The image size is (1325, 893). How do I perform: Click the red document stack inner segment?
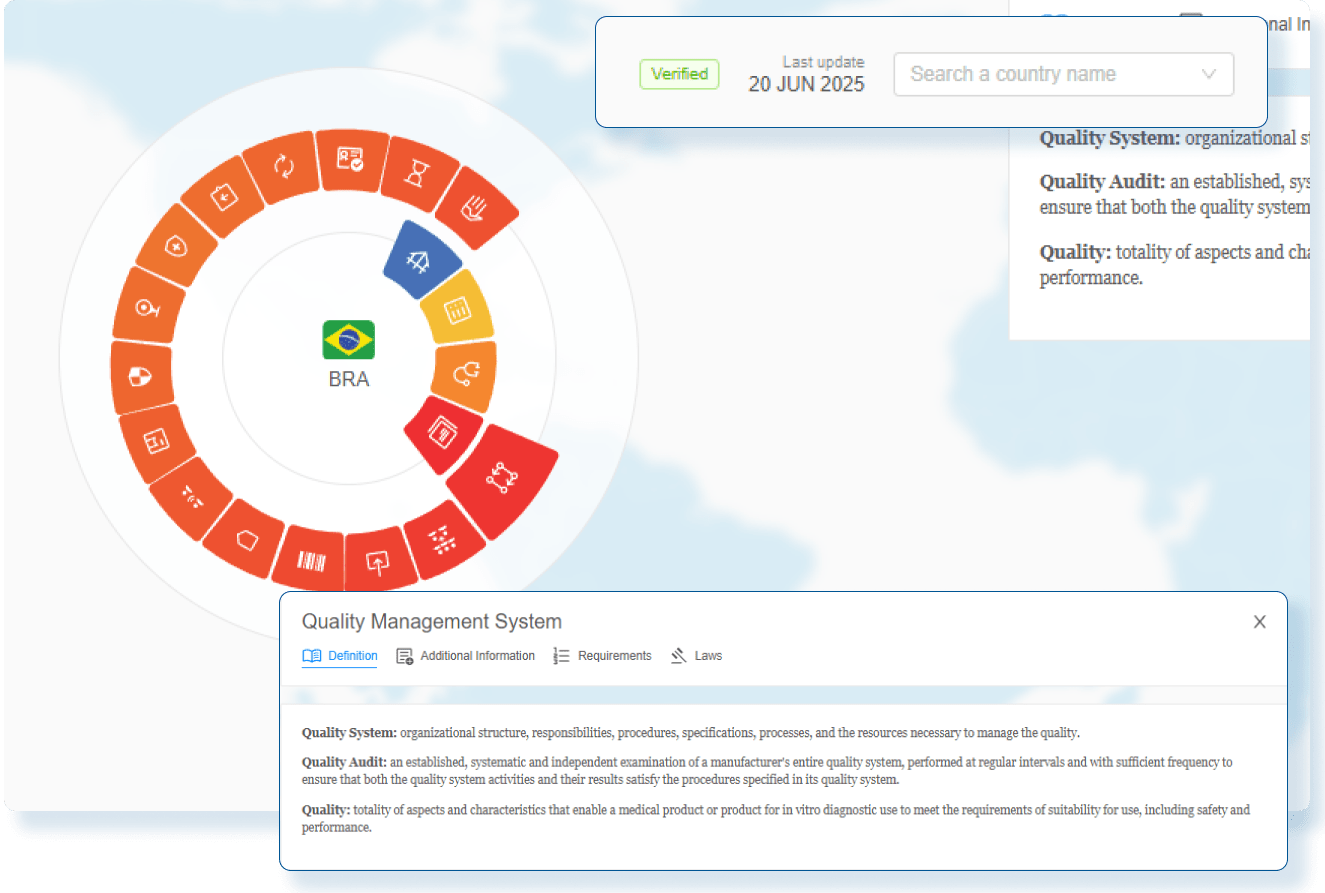pyautogui.click(x=441, y=433)
